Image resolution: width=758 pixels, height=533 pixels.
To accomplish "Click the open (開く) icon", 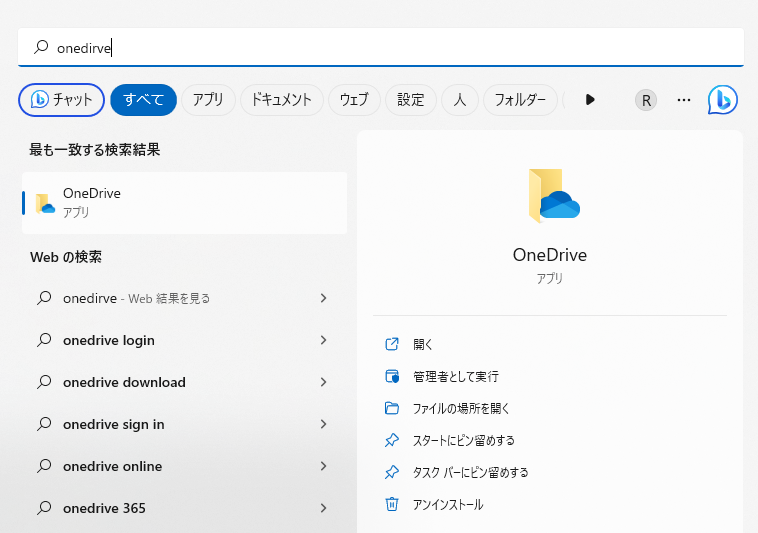I will [392, 344].
